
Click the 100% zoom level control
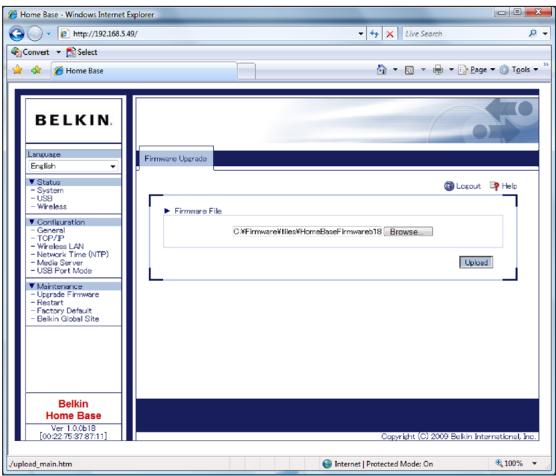tap(509, 463)
